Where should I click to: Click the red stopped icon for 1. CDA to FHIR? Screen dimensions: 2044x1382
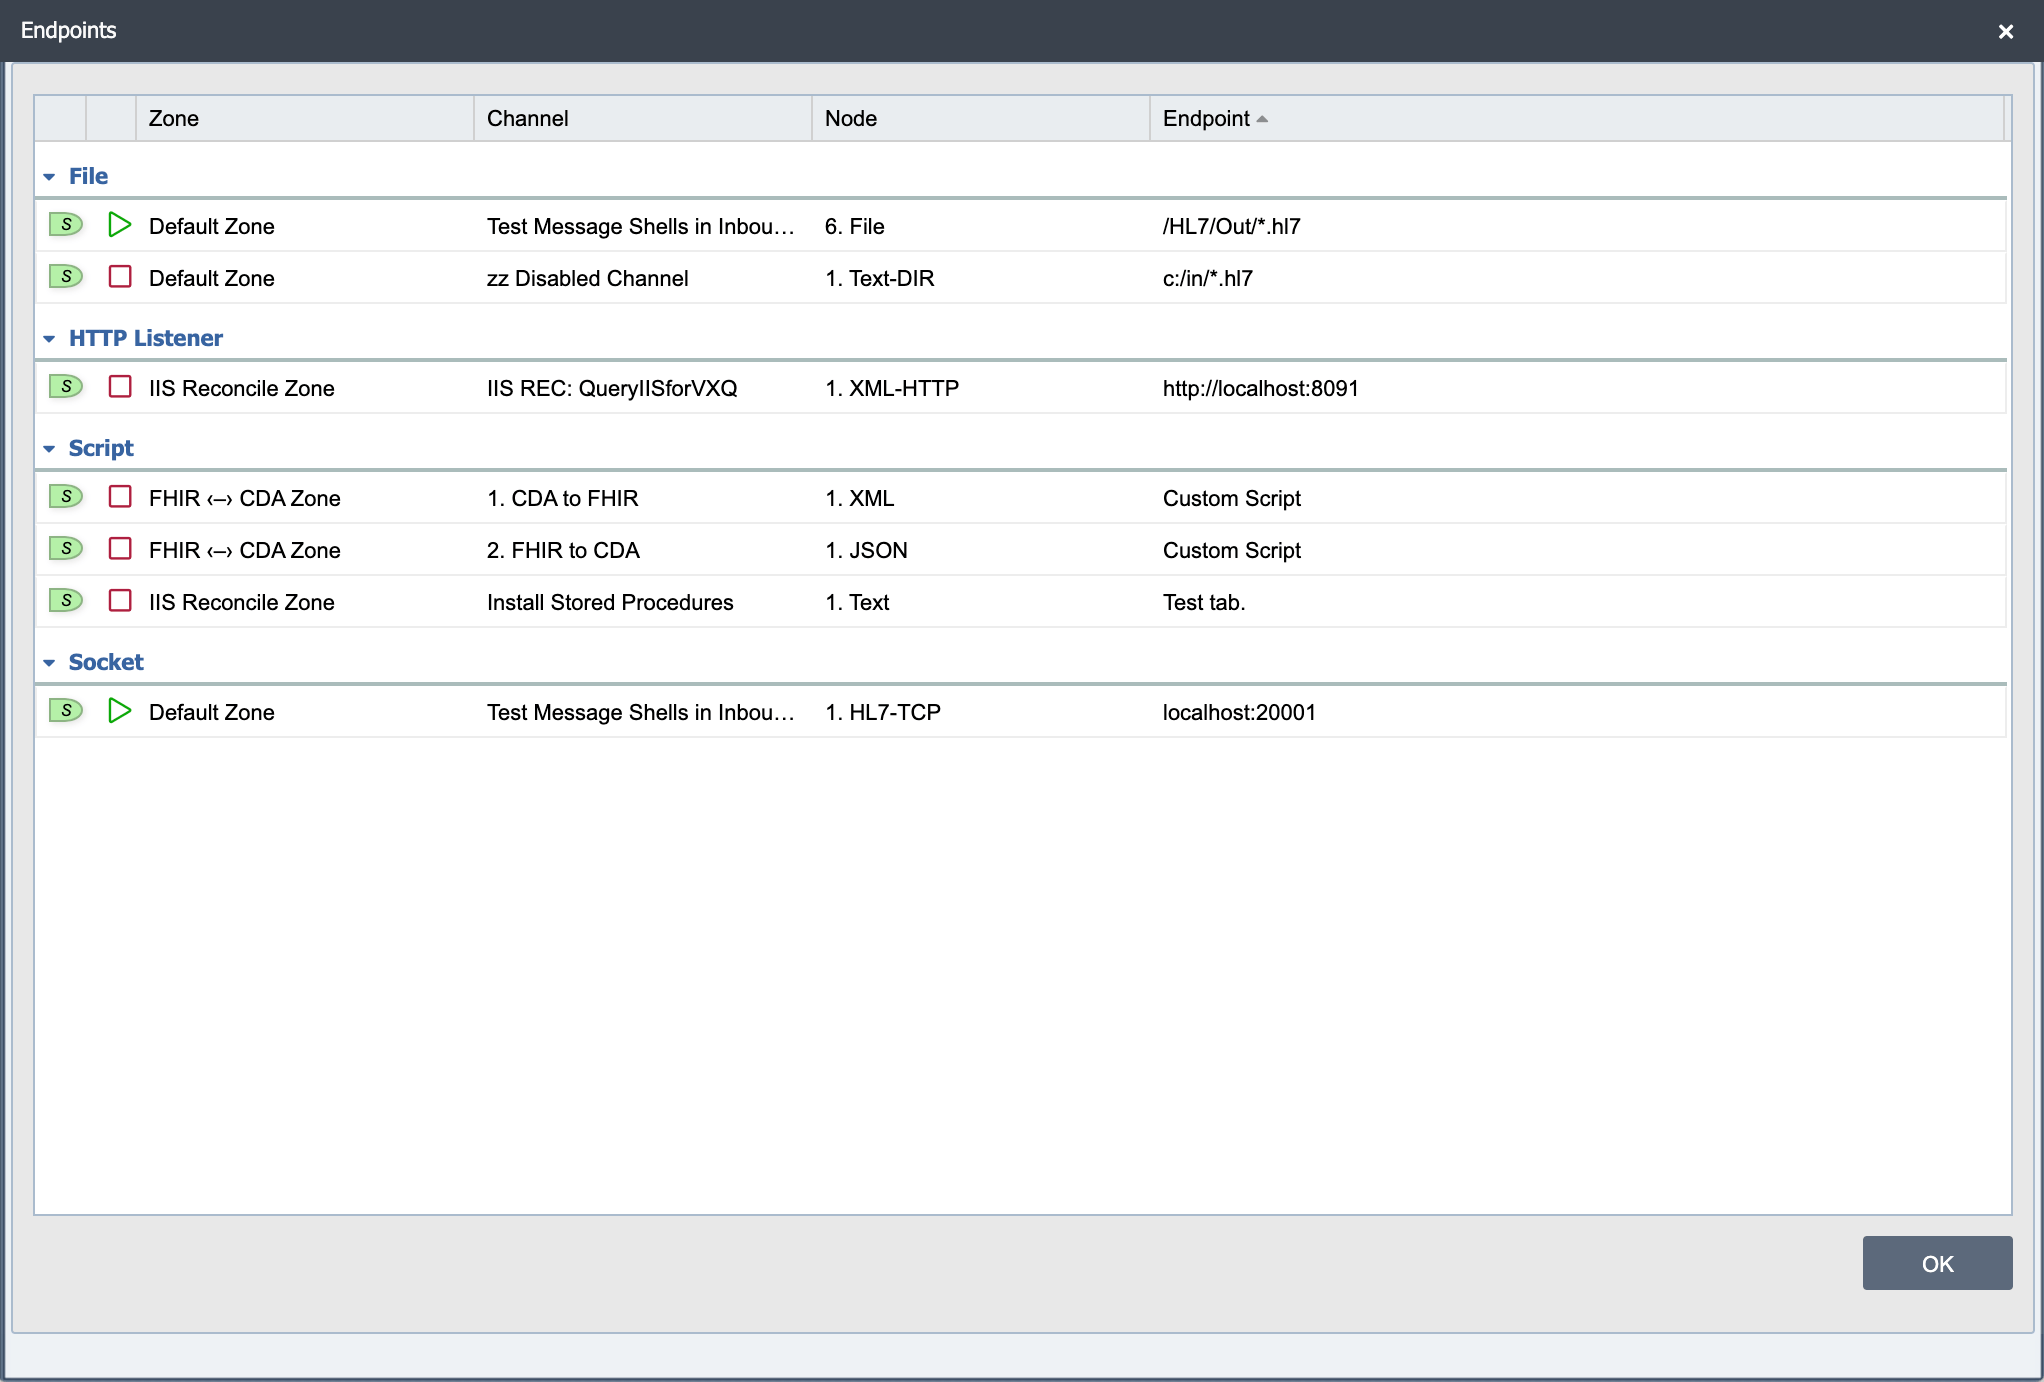[x=120, y=497]
